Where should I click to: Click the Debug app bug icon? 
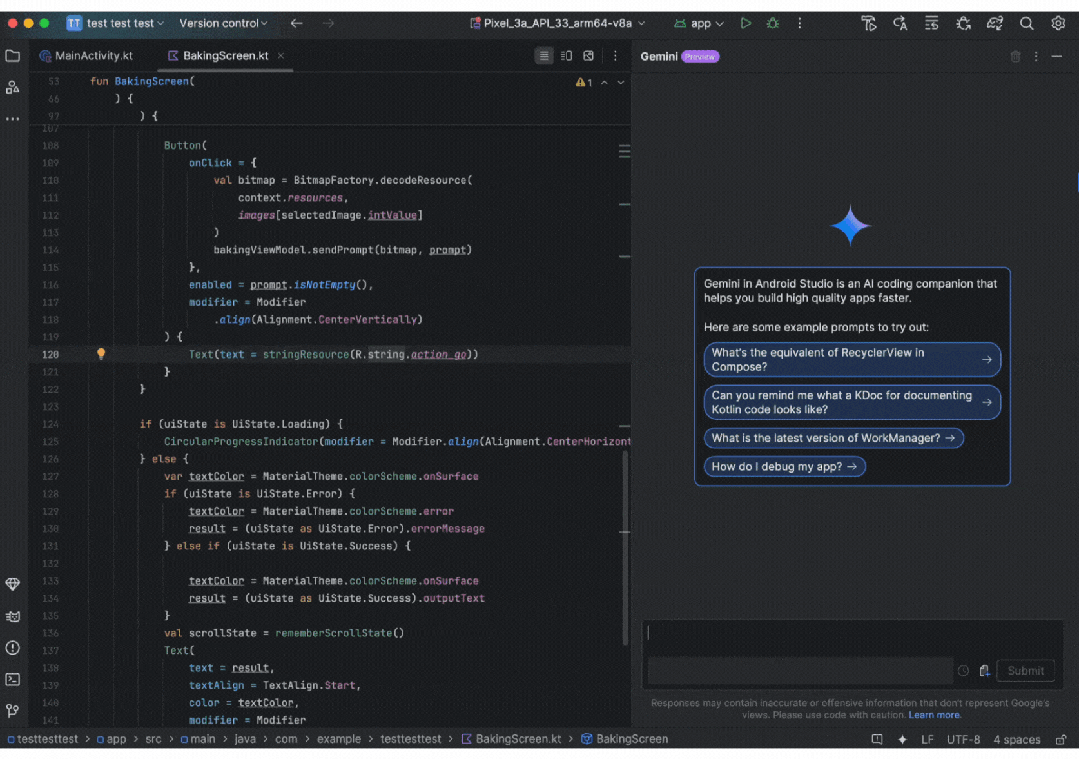click(773, 23)
